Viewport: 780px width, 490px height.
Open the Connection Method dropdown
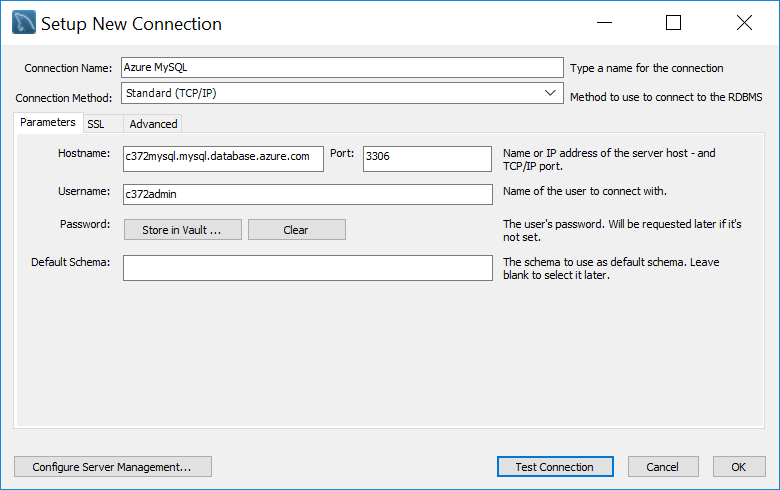coord(342,93)
